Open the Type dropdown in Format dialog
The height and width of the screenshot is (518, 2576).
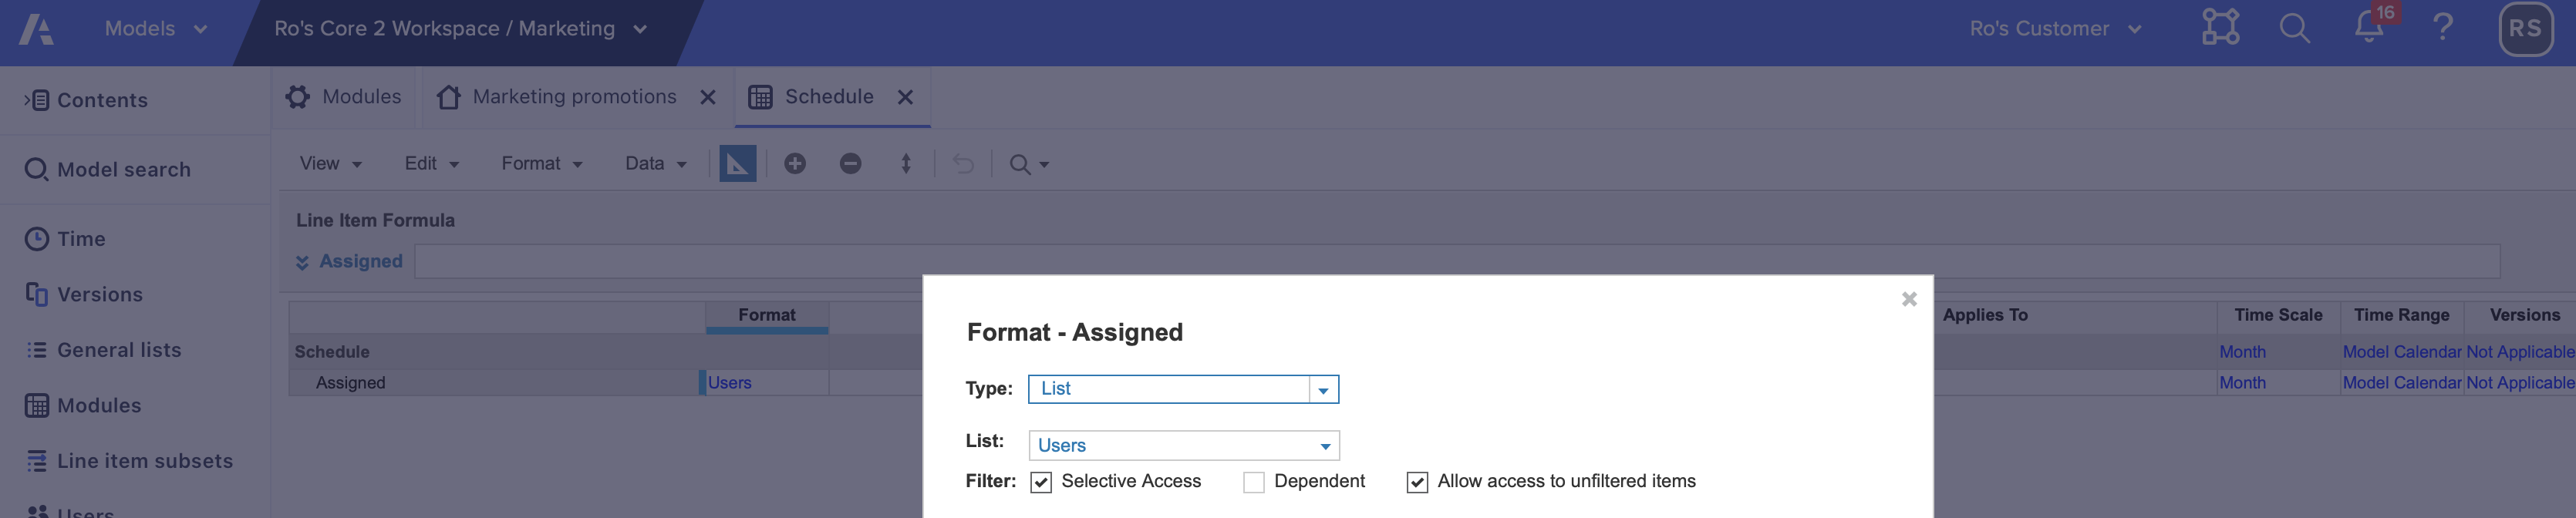pos(1324,389)
